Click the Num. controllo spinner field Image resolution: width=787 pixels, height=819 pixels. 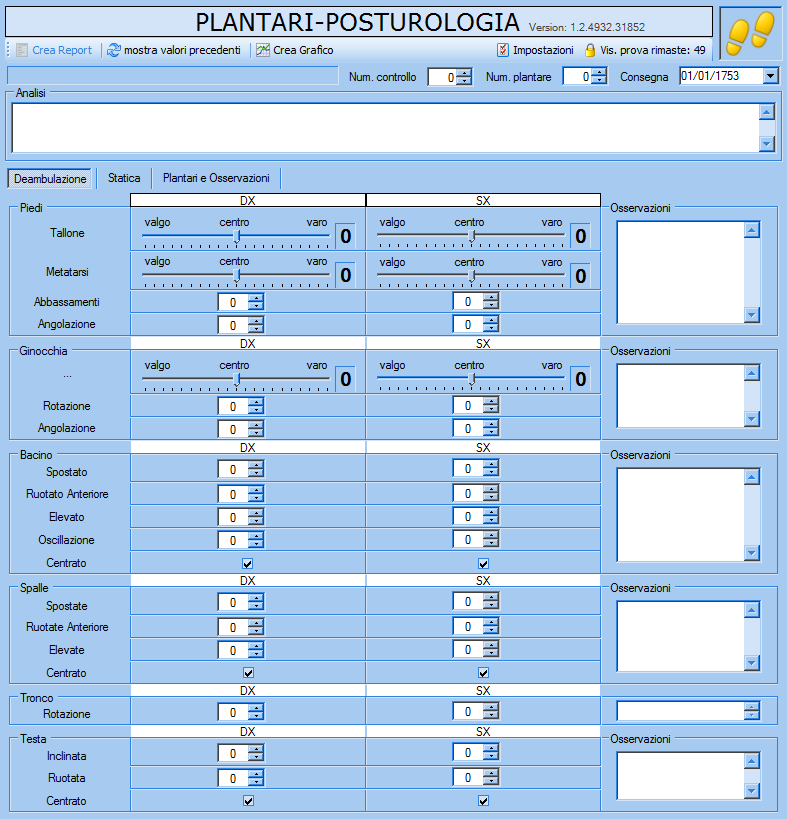(x=450, y=77)
